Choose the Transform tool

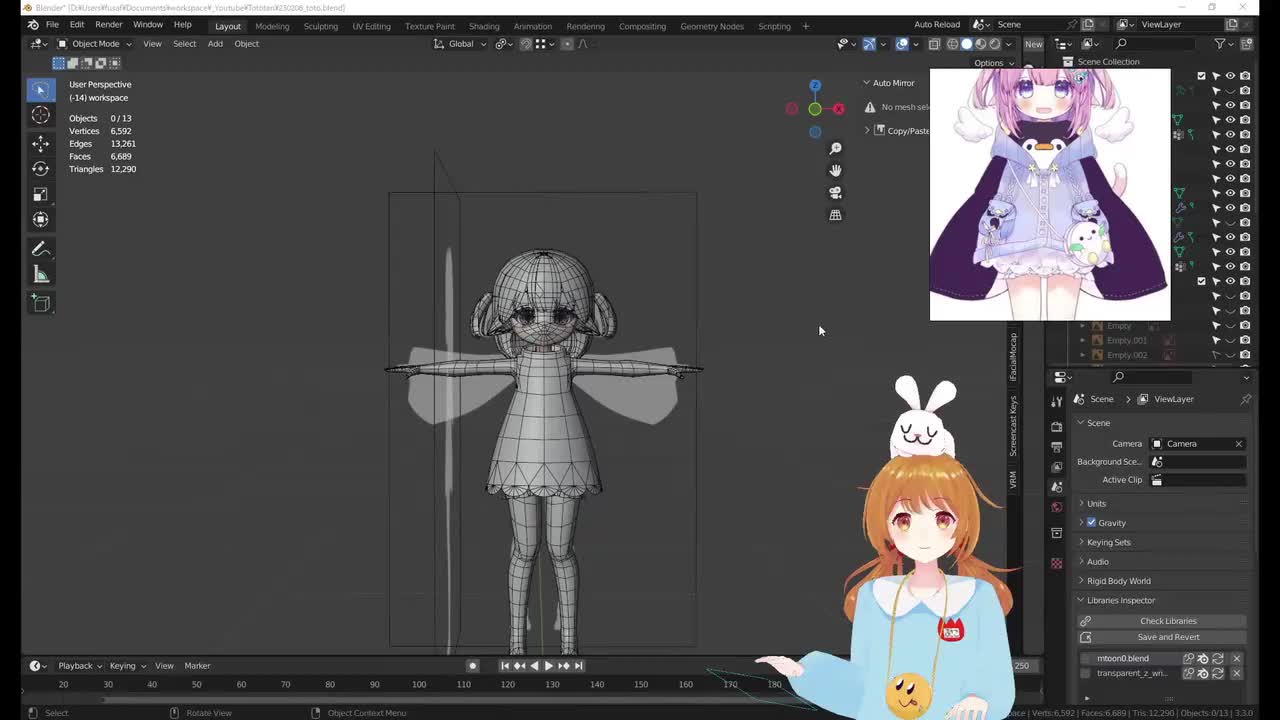click(40, 219)
